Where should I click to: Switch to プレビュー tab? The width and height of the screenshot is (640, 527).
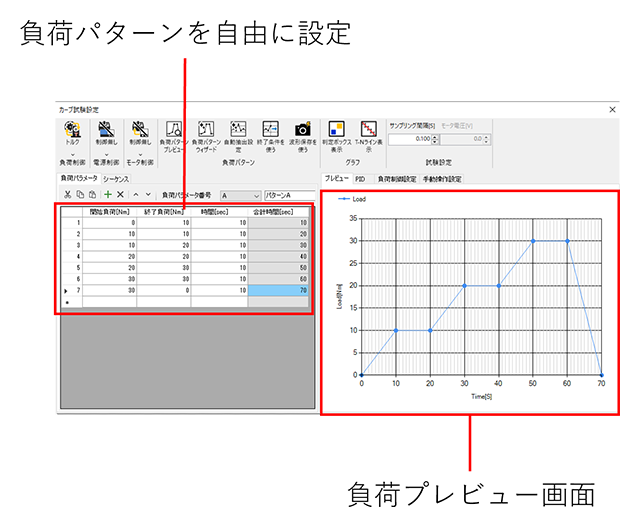tap(336, 178)
